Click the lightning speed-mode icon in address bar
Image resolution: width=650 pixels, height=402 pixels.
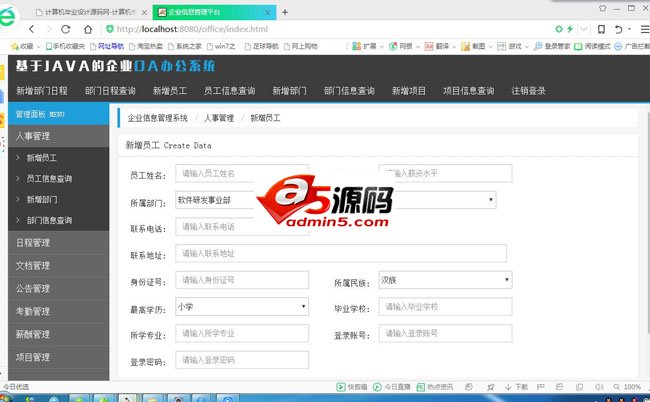(x=570, y=29)
